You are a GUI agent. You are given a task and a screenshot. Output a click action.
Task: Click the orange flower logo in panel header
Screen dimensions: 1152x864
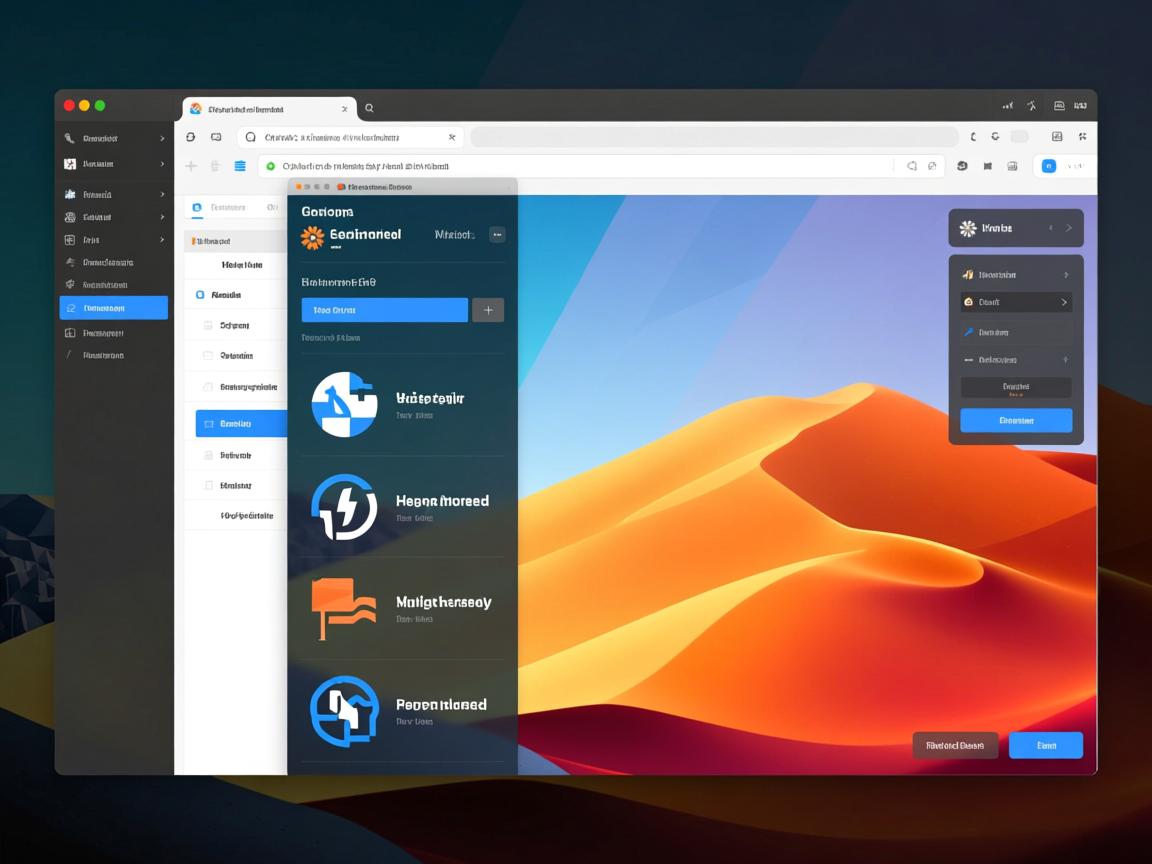(x=313, y=237)
